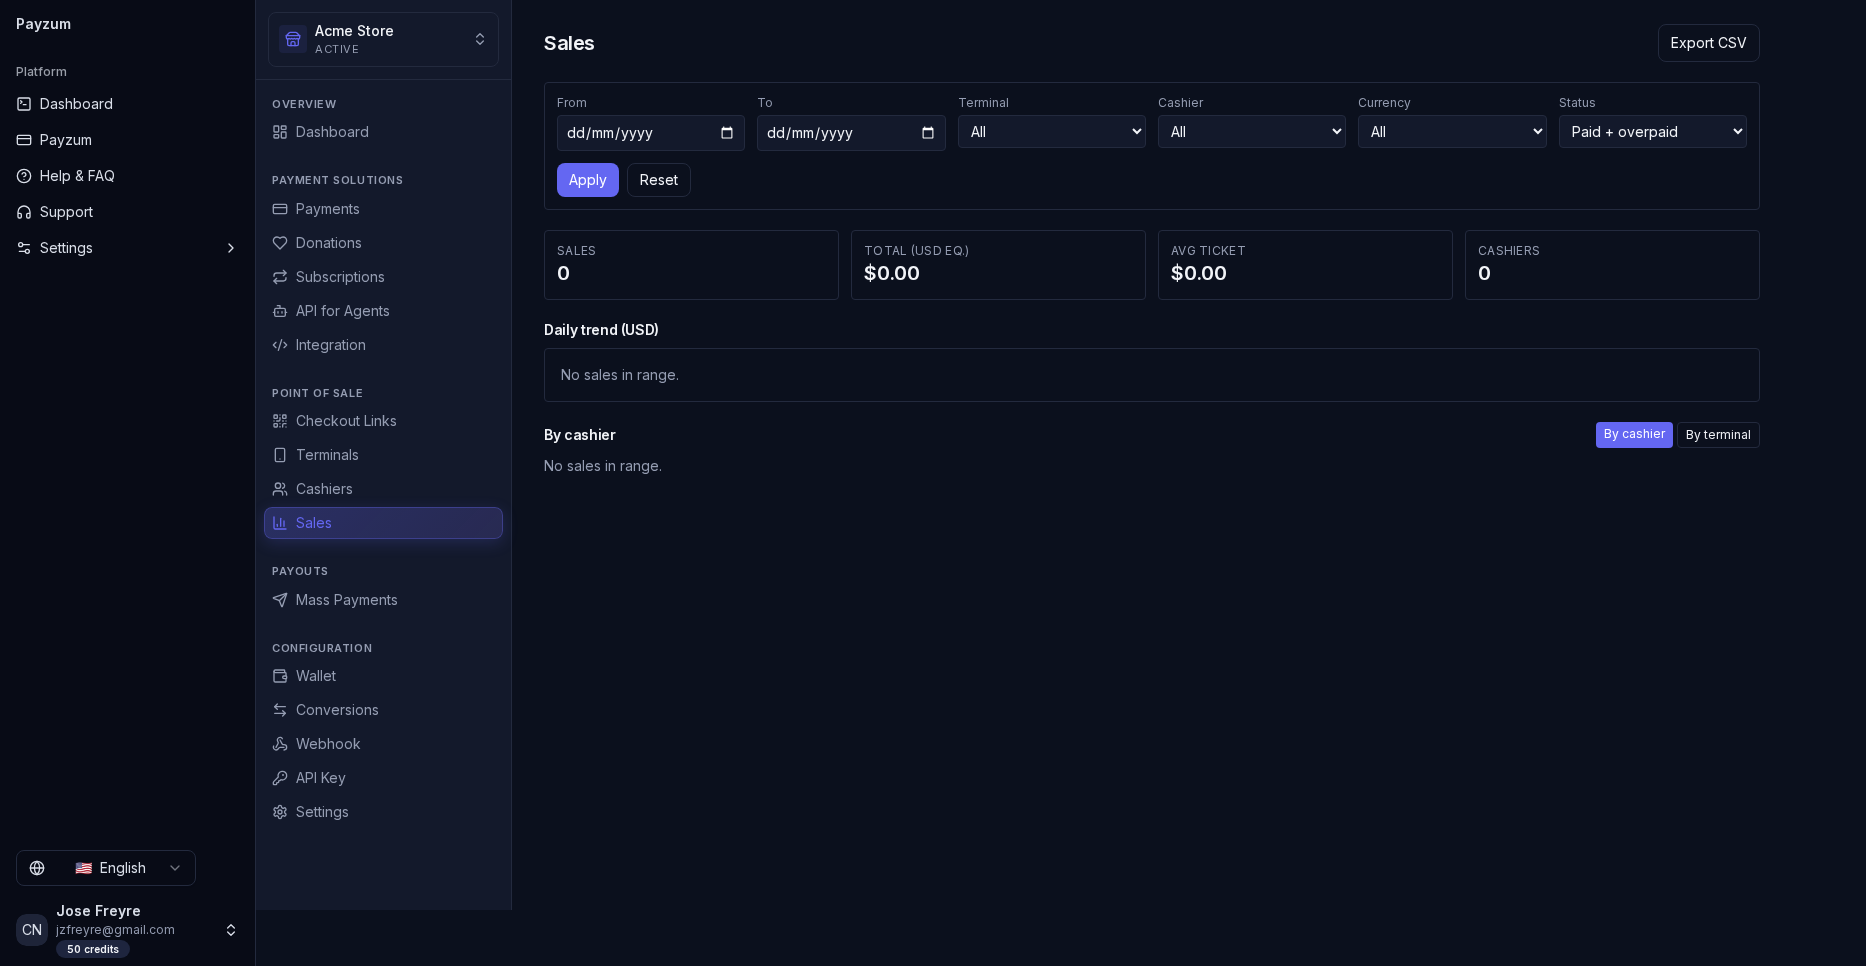Switch breakdown to By cashier
The image size is (1866, 966).
[1634, 435]
